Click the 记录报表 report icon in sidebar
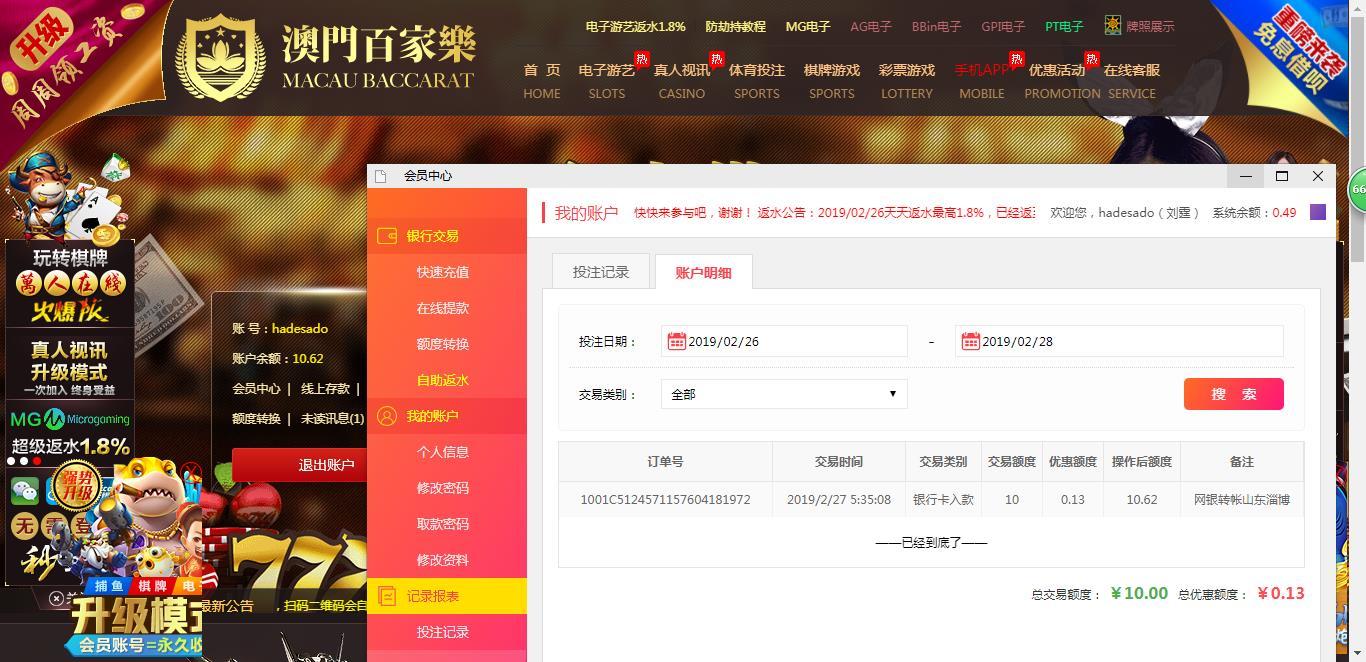The image size is (1366, 662). pyautogui.click(x=387, y=596)
